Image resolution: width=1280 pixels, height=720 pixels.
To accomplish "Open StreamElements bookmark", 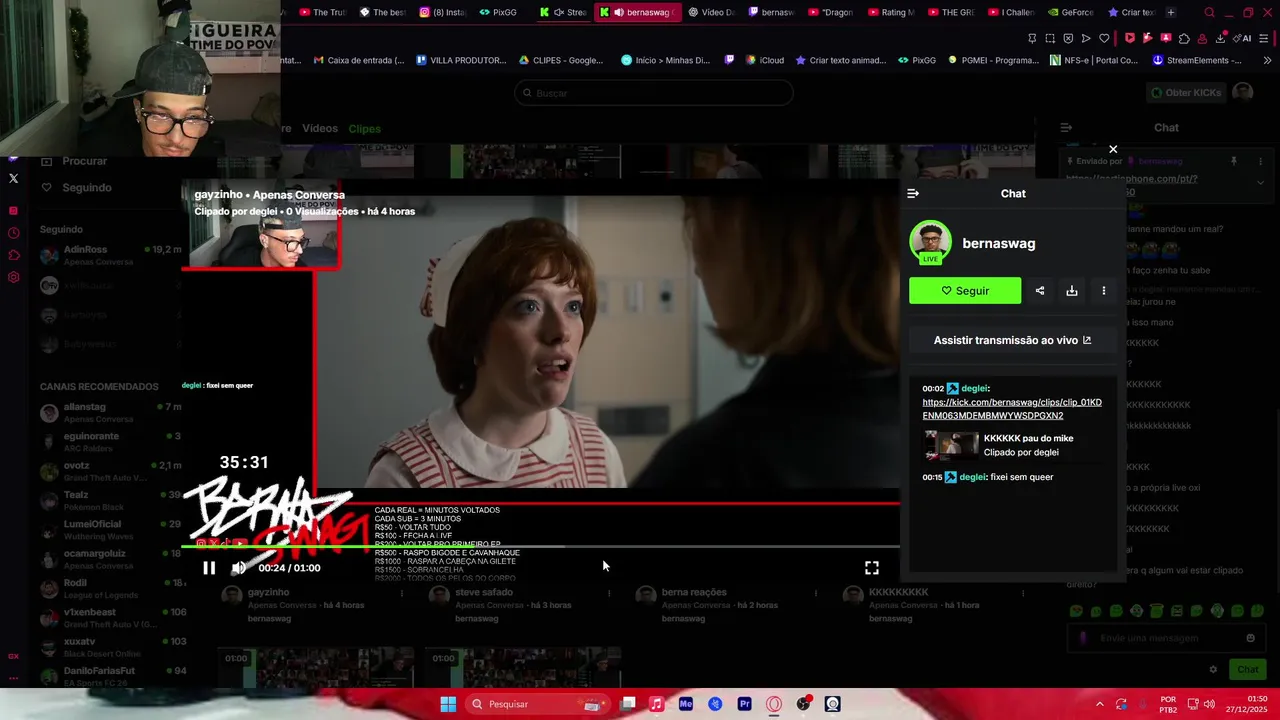I will 1197,60.
